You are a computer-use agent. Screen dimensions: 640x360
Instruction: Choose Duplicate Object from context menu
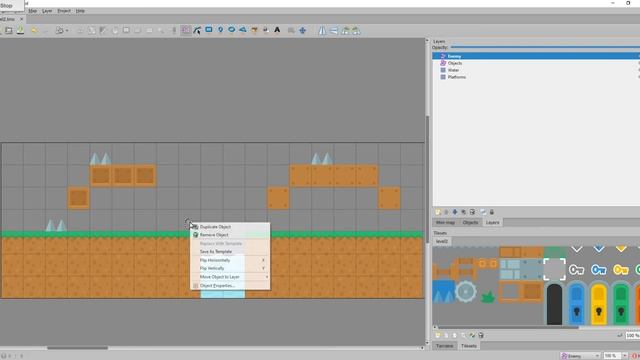point(230,227)
